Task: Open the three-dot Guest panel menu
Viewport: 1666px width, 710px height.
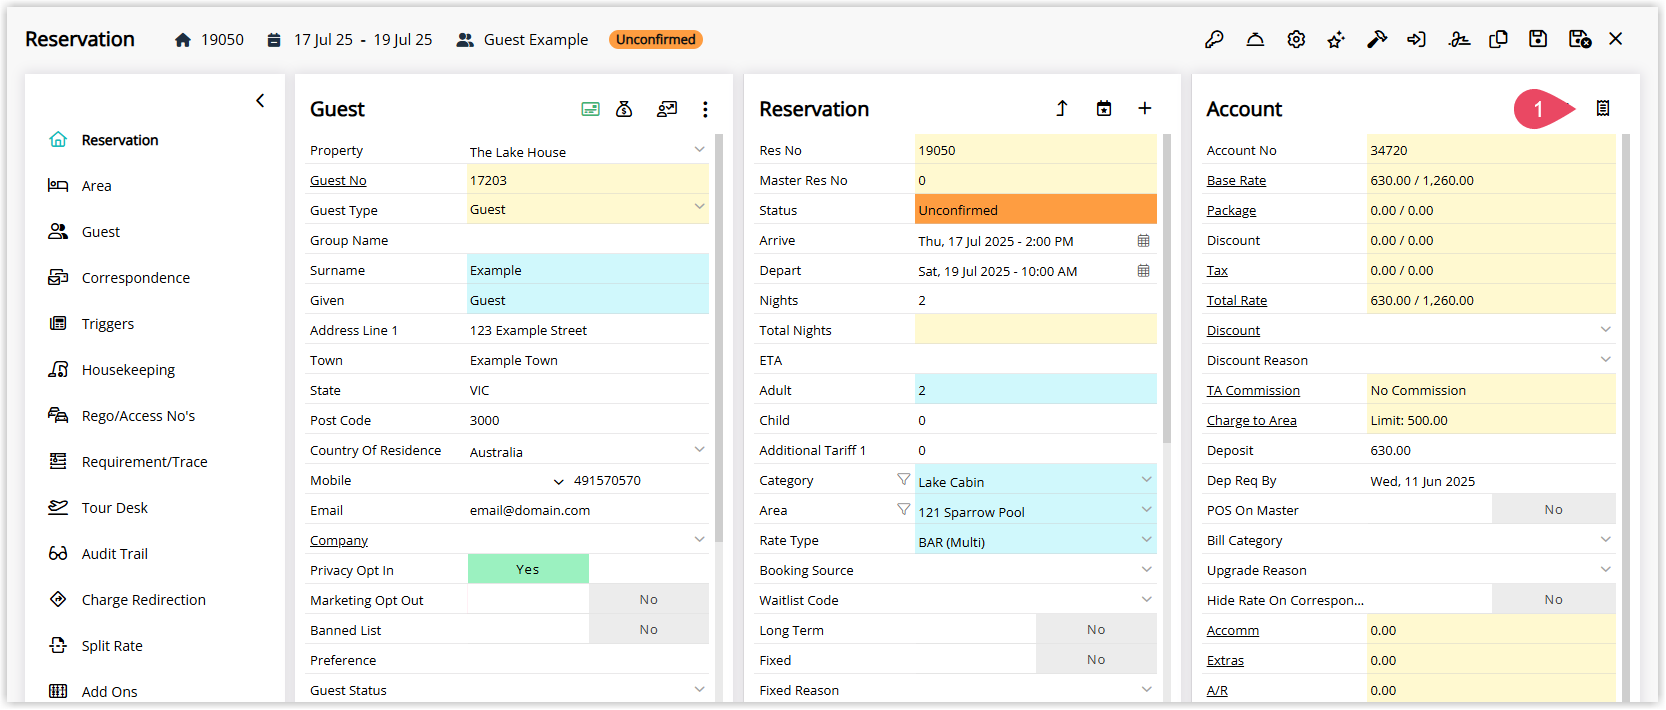Action: point(705,109)
